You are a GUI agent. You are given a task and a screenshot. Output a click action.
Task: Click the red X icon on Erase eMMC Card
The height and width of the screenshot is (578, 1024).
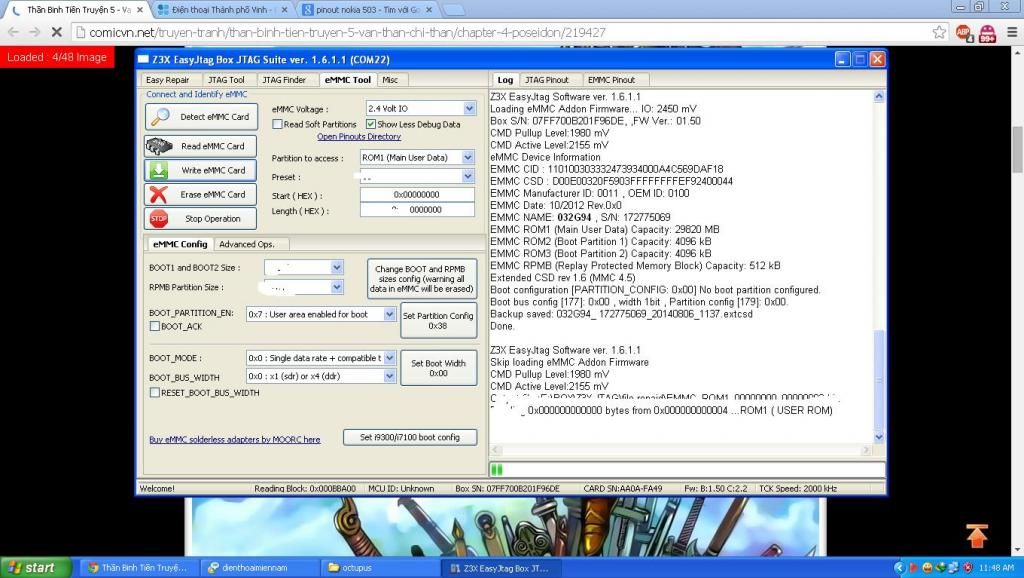pos(159,195)
